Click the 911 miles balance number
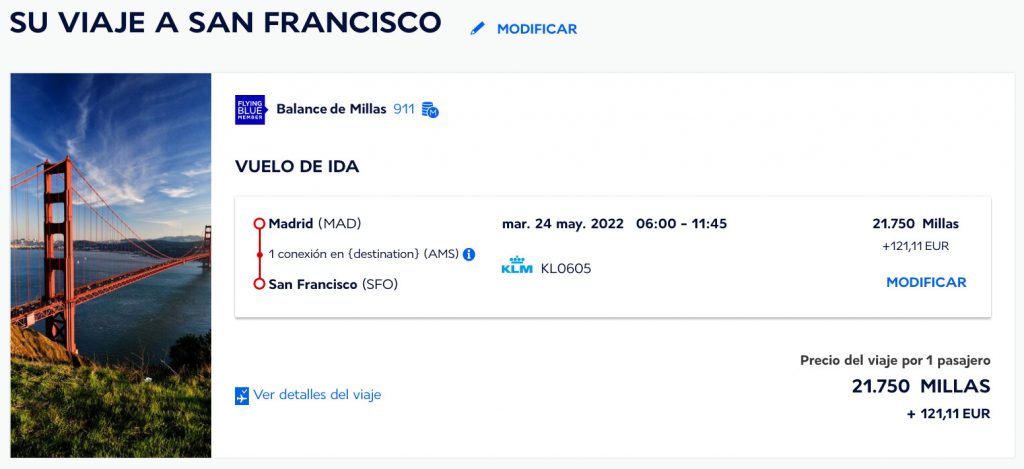This screenshot has width=1024, height=469. coord(404,109)
